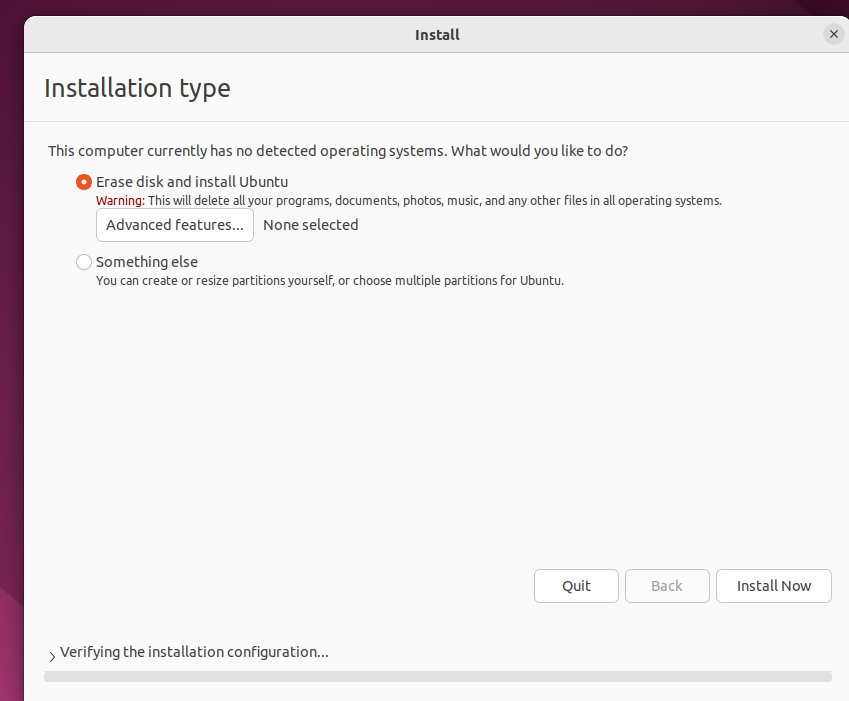849x701 pixels.
Task: Choose the Something else radio button
Action: (x=83, y=262)
